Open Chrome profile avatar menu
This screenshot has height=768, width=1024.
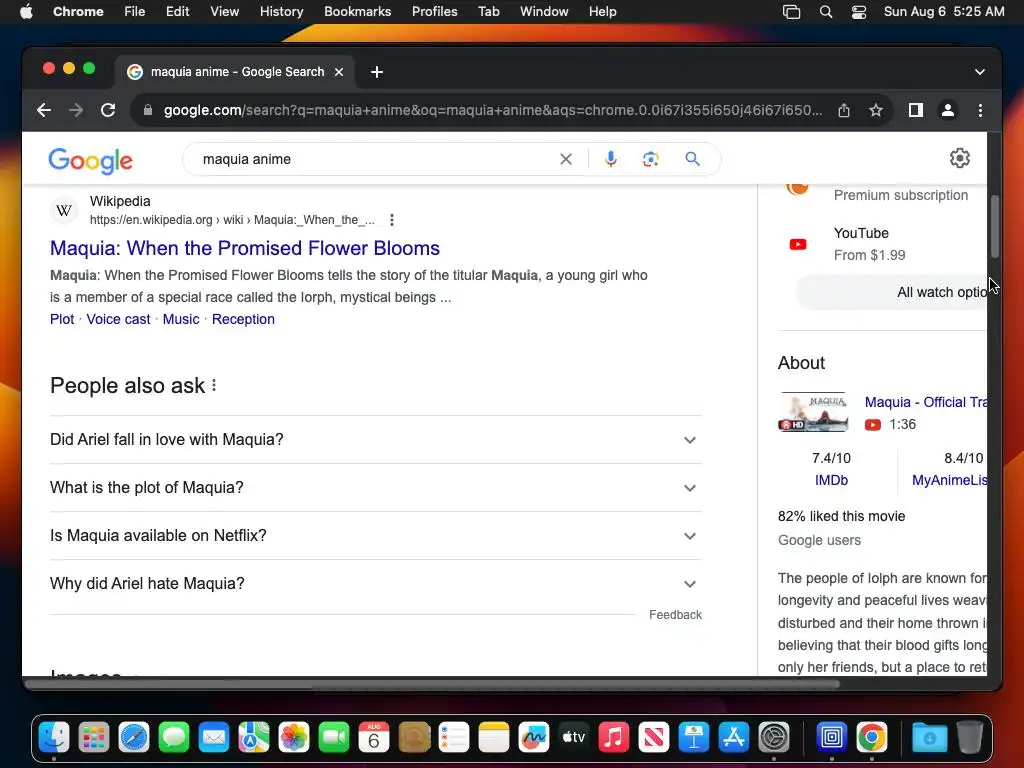(948, 110)
